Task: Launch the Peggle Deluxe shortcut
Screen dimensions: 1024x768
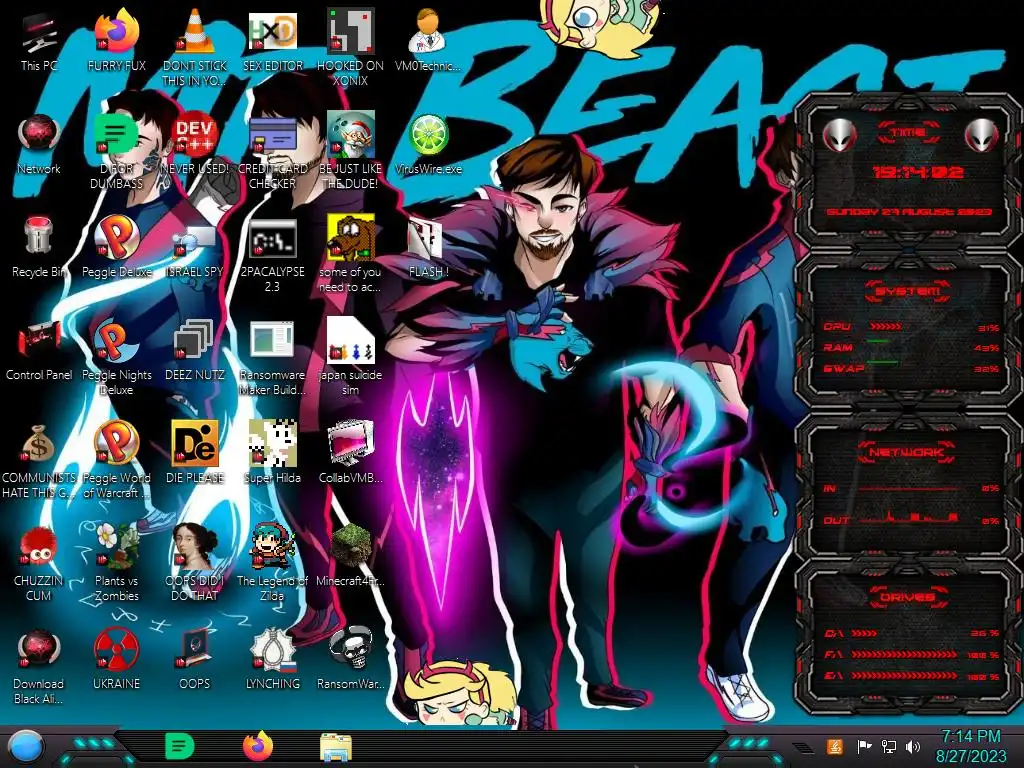Action: (116, 247)
